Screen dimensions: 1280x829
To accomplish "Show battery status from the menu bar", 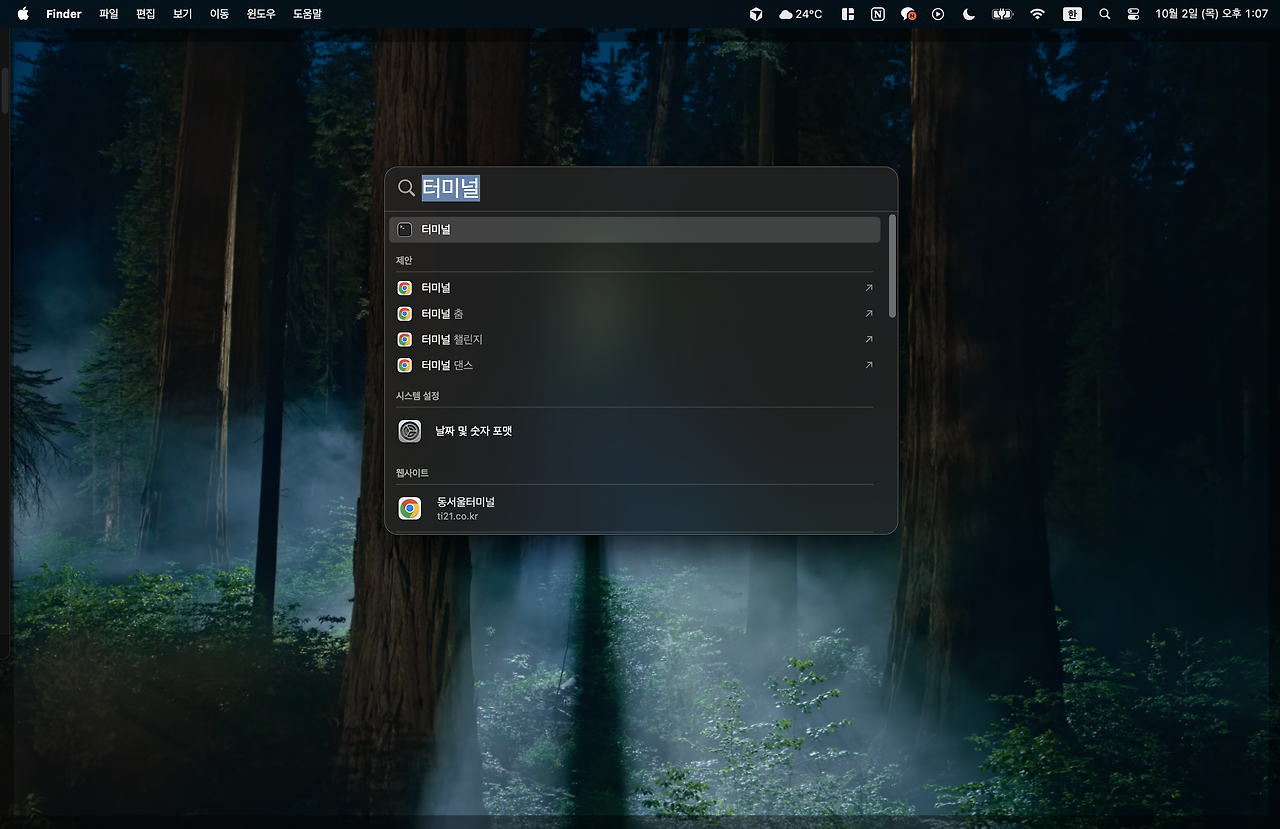I will [1002, 14].
